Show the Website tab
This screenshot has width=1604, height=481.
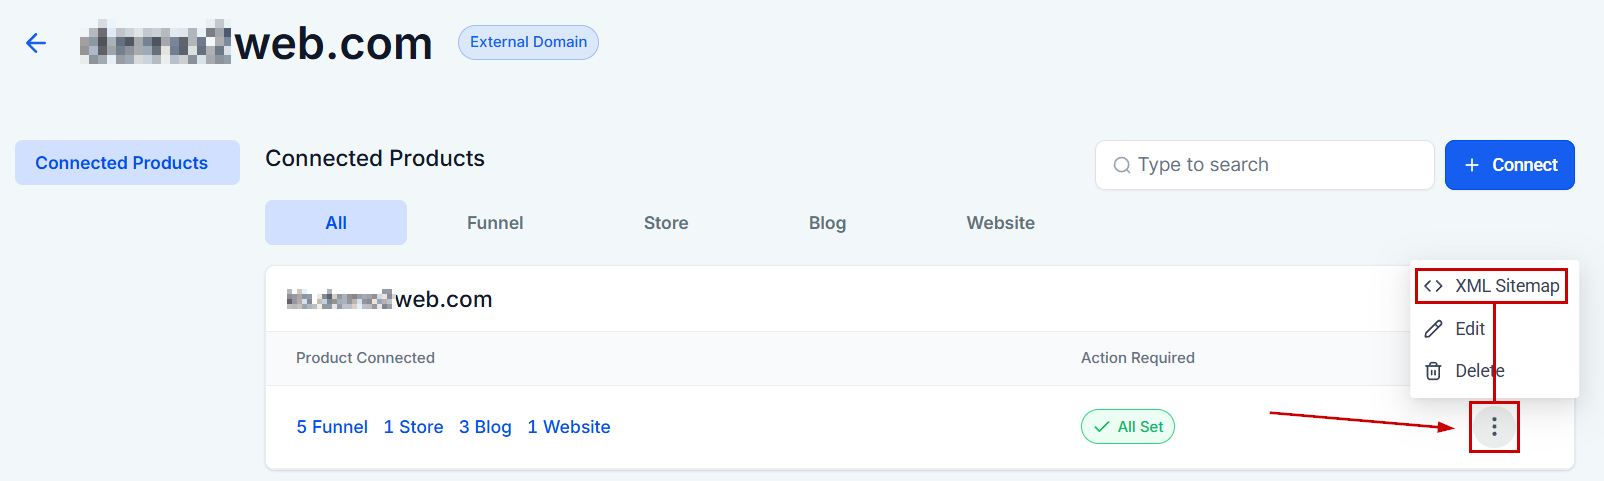tap(1000, 223)
